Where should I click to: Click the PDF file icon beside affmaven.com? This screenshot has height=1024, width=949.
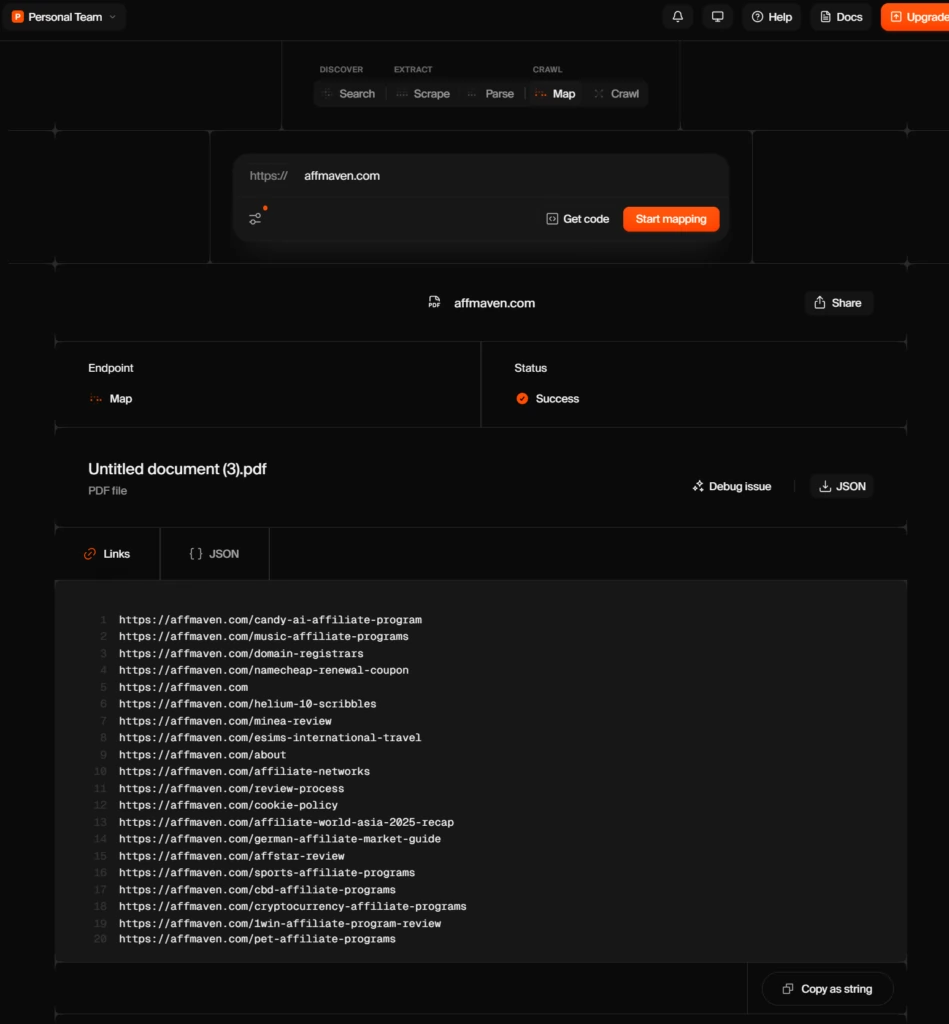click(434, 302)
